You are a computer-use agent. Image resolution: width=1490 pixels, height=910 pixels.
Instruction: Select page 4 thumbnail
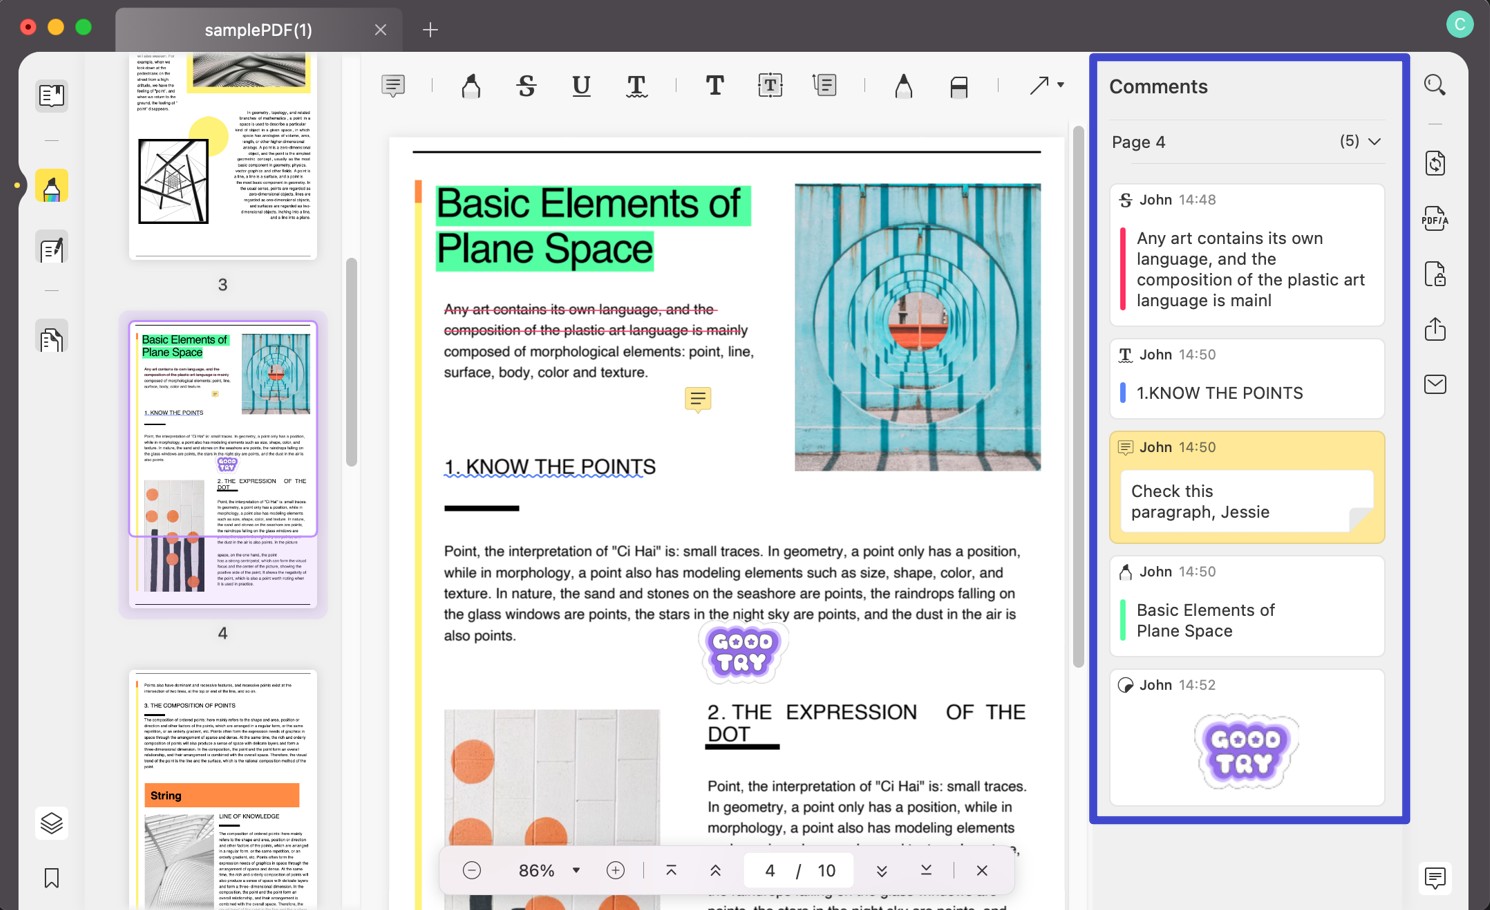[x=222, y=464]
